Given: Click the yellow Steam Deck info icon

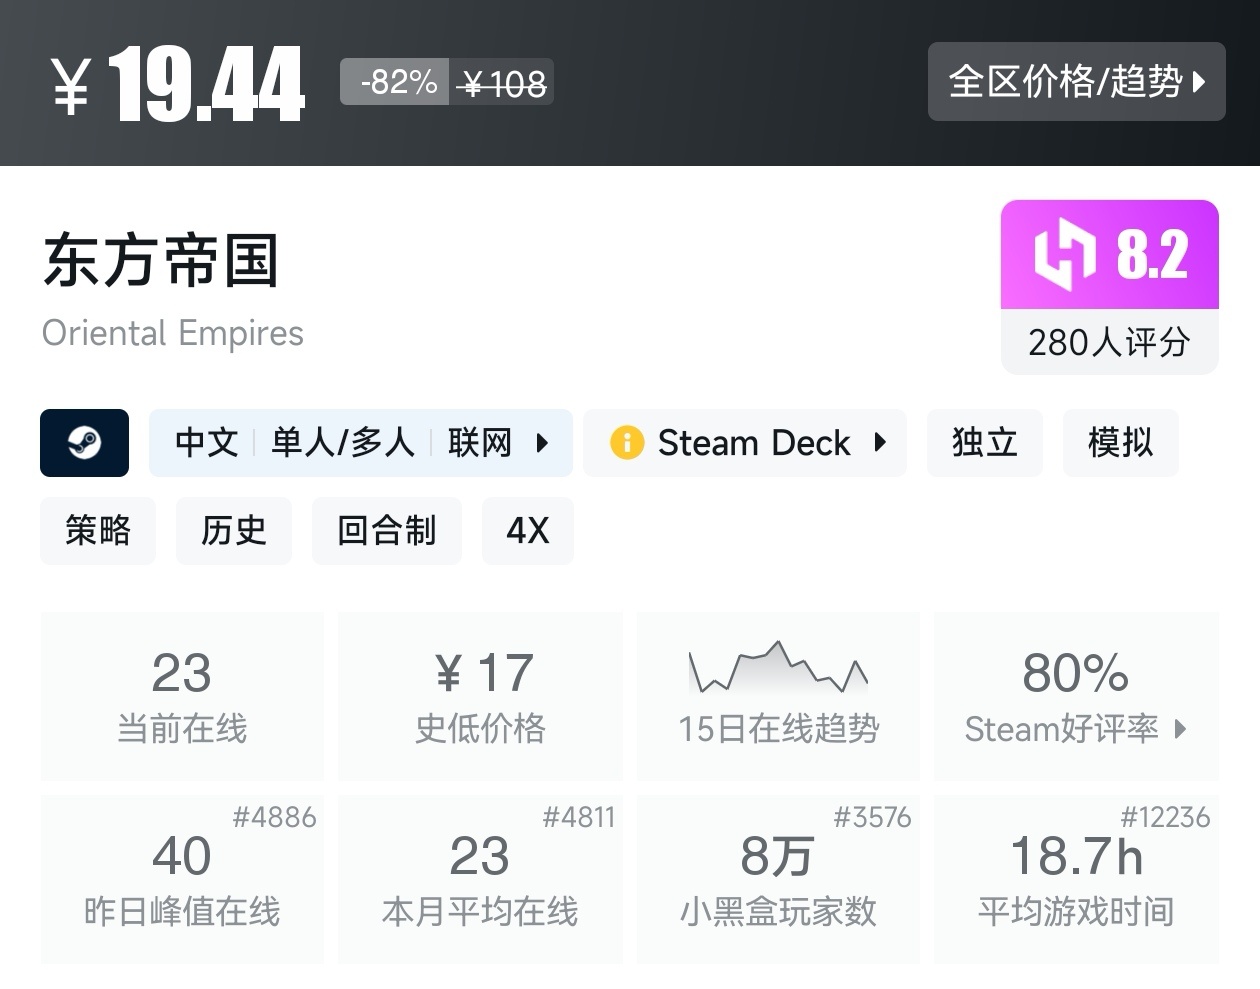Looking at the screenshot, I should pos(626,442).
